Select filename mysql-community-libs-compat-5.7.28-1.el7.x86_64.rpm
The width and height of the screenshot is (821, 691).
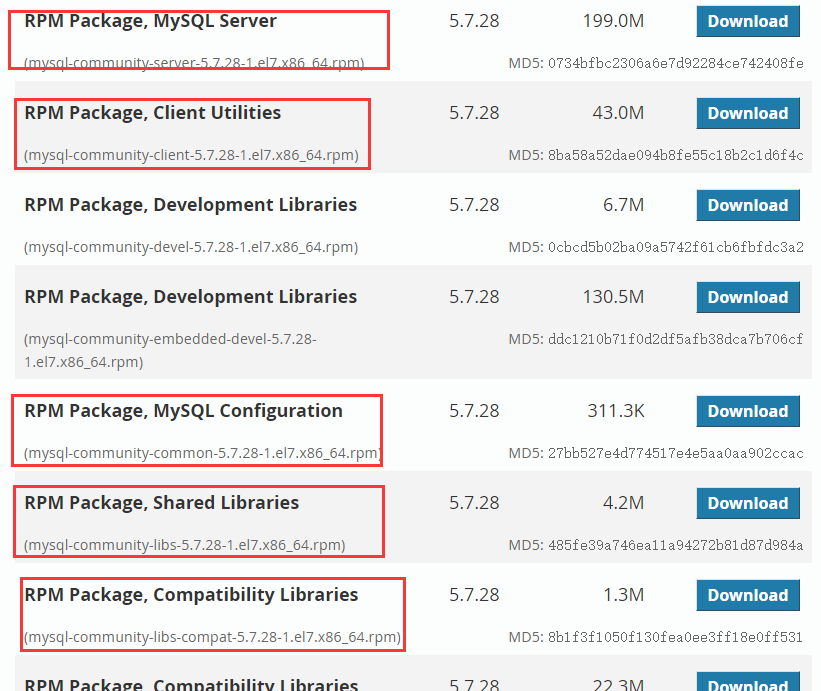point(212,637)
